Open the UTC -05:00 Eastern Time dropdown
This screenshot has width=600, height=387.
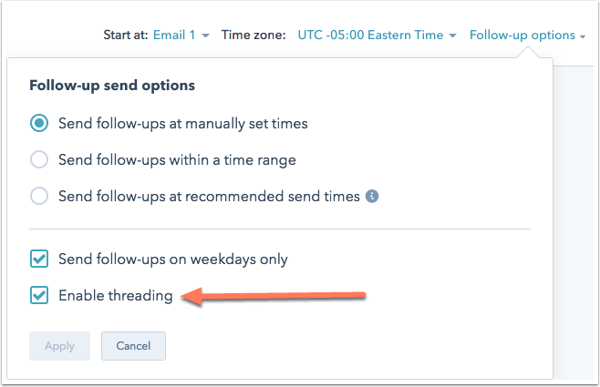tap(377, 35)
